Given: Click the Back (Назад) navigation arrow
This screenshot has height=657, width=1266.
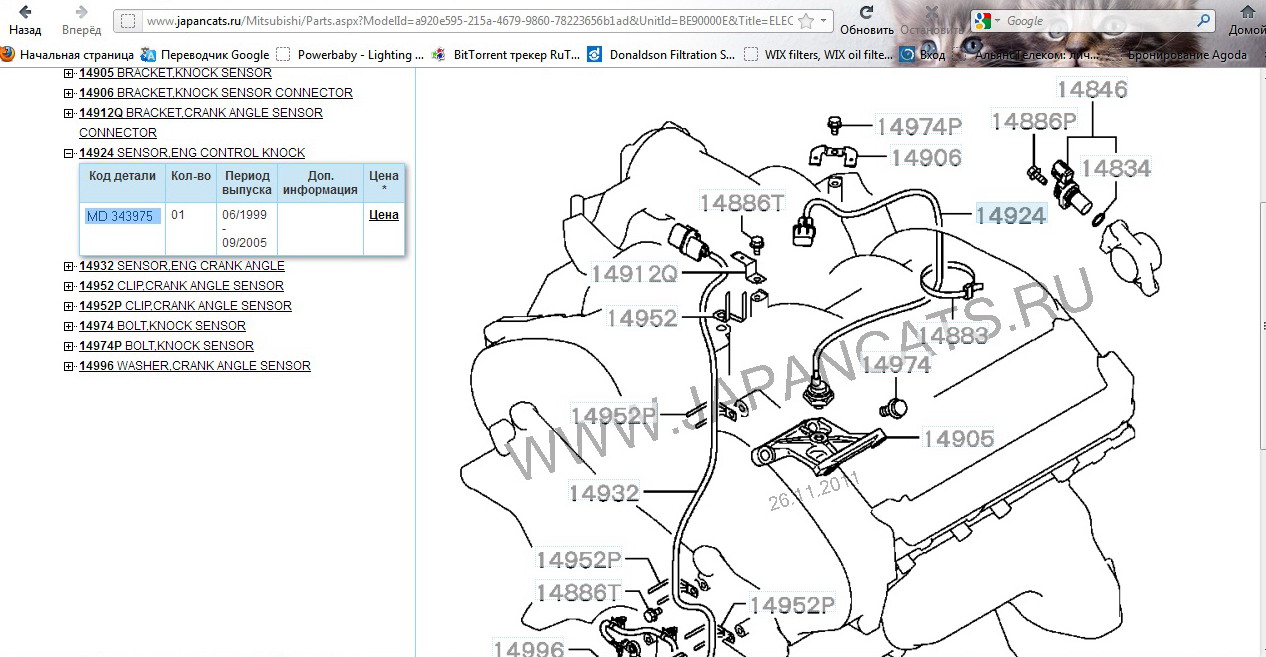Looking at the screenshot, I should point(24,13).
